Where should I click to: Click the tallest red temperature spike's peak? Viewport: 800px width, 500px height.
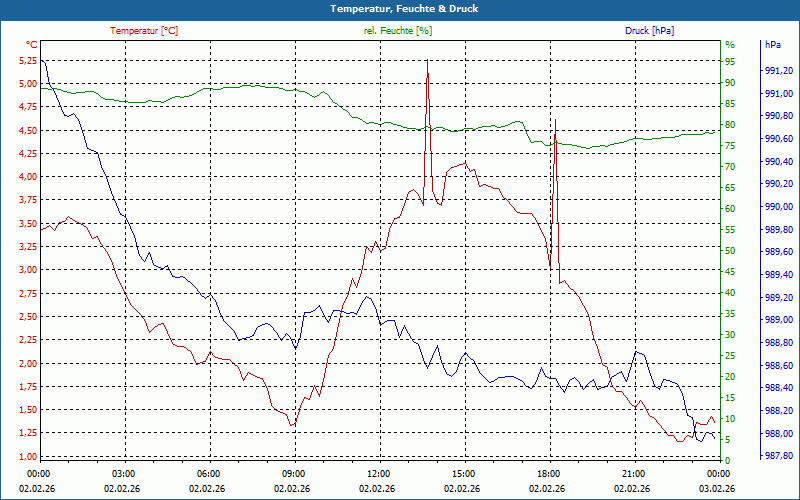pos(427,62)
